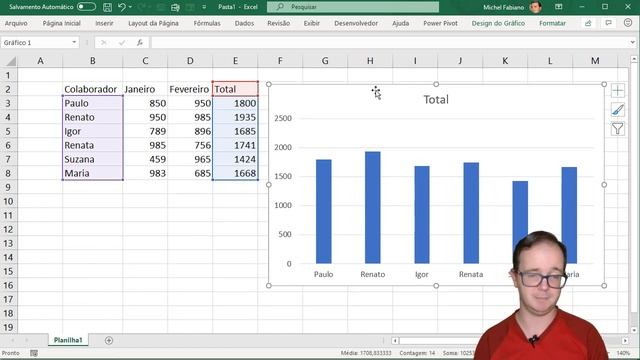Screen dimensions: 640x360
Task: Expand the Name Box dropdown arrow
Action: (74, 42)
